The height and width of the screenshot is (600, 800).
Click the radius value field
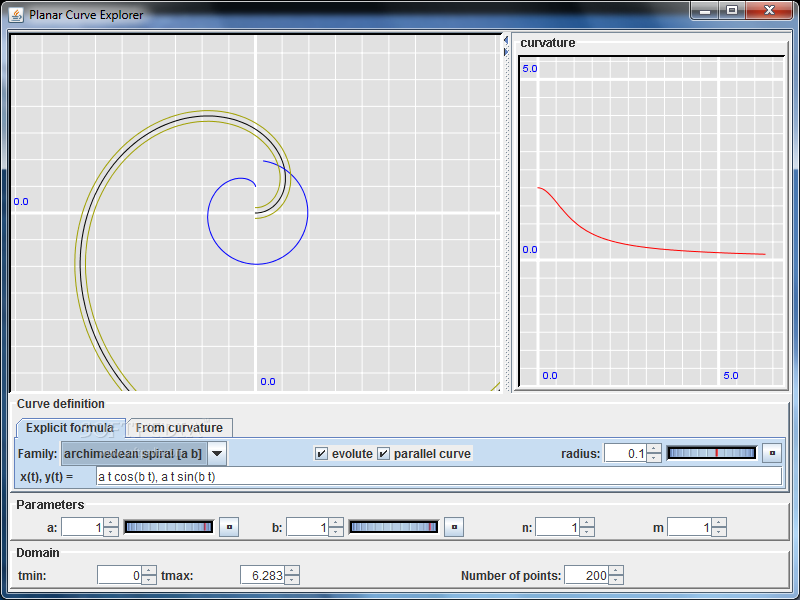point(625,453)
